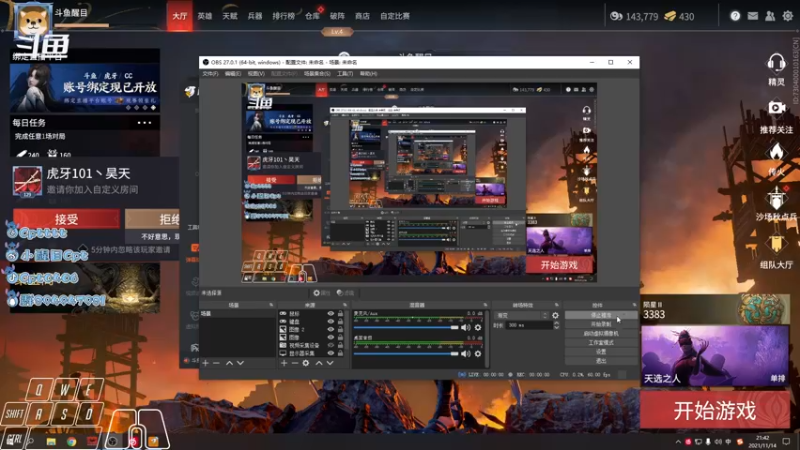Click the large 开始游戏 button
The image size is (800, 450).
714,411
